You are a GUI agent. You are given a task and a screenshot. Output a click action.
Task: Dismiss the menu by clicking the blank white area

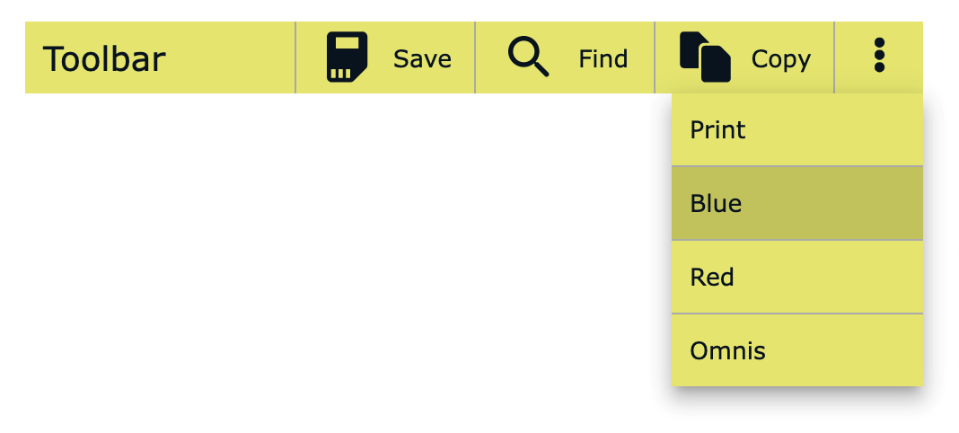342,257
